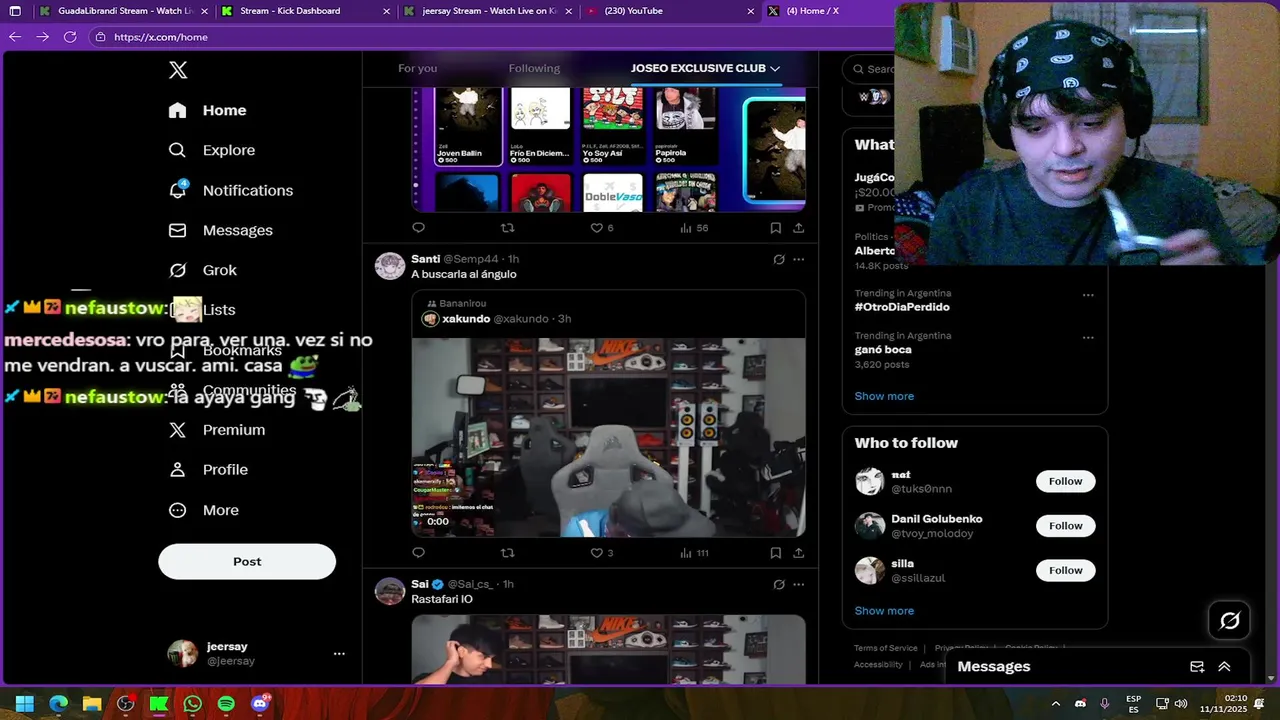The image size is (1280, 720).
Task: Open WhatsApp from the taskbar
Action: click(x=192, y=704)
